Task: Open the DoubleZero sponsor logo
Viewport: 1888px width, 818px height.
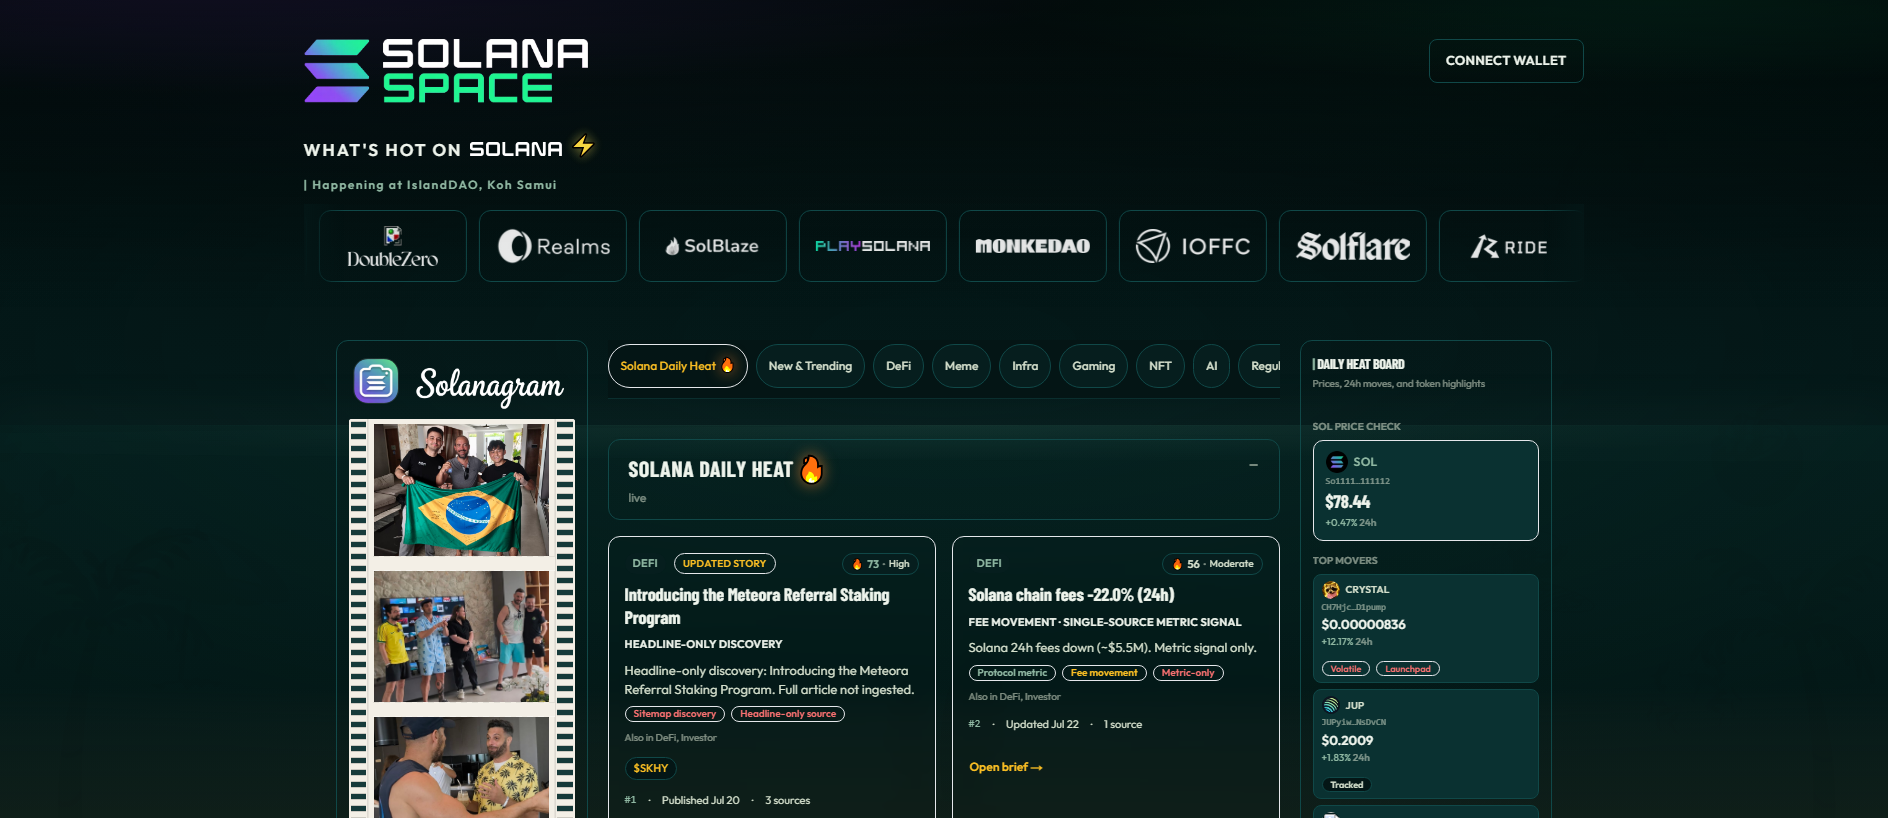Action: point(393,246)
